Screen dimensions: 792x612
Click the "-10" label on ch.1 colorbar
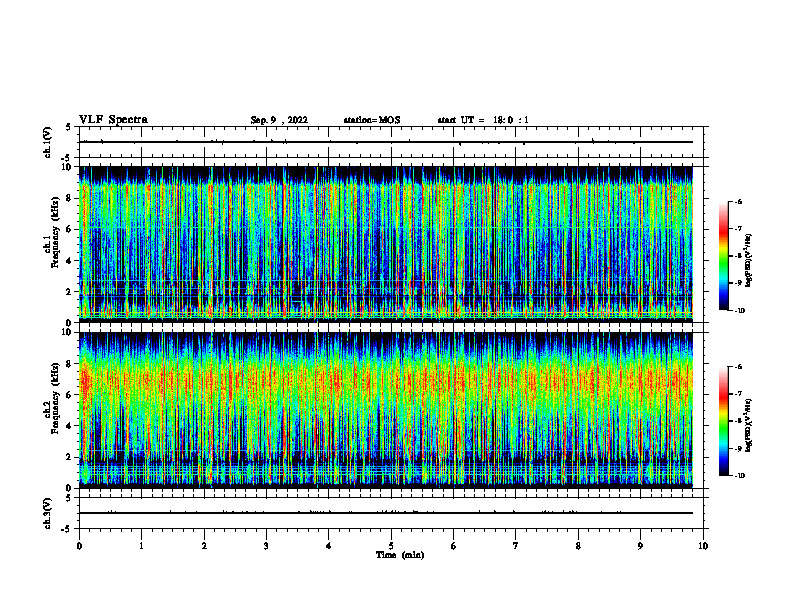740,311
